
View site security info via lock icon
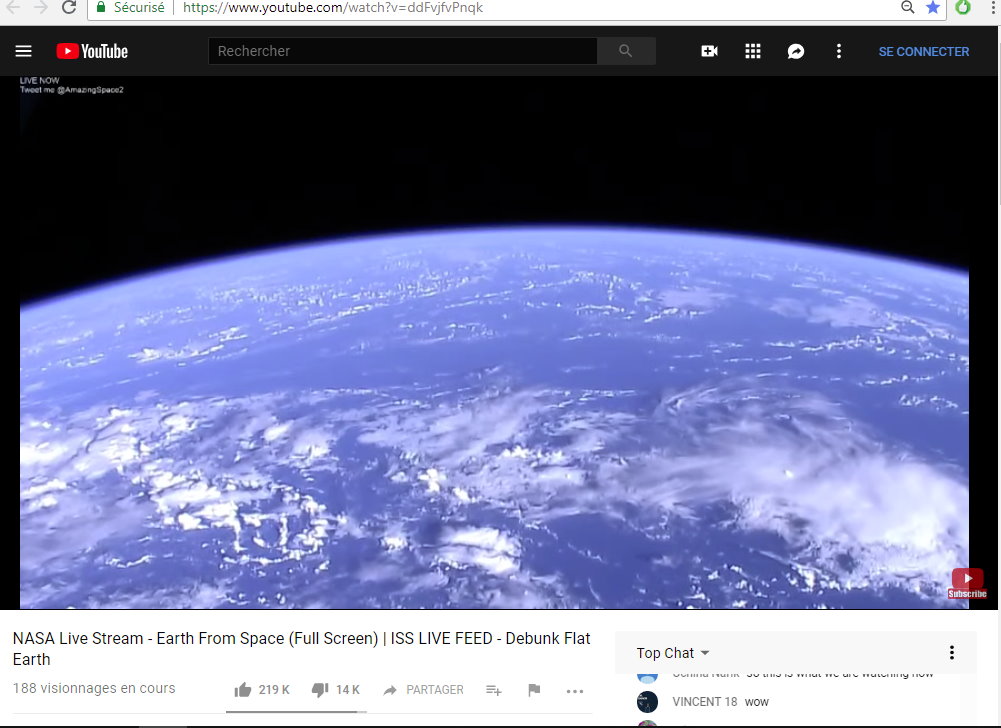(x=101, y=7)
